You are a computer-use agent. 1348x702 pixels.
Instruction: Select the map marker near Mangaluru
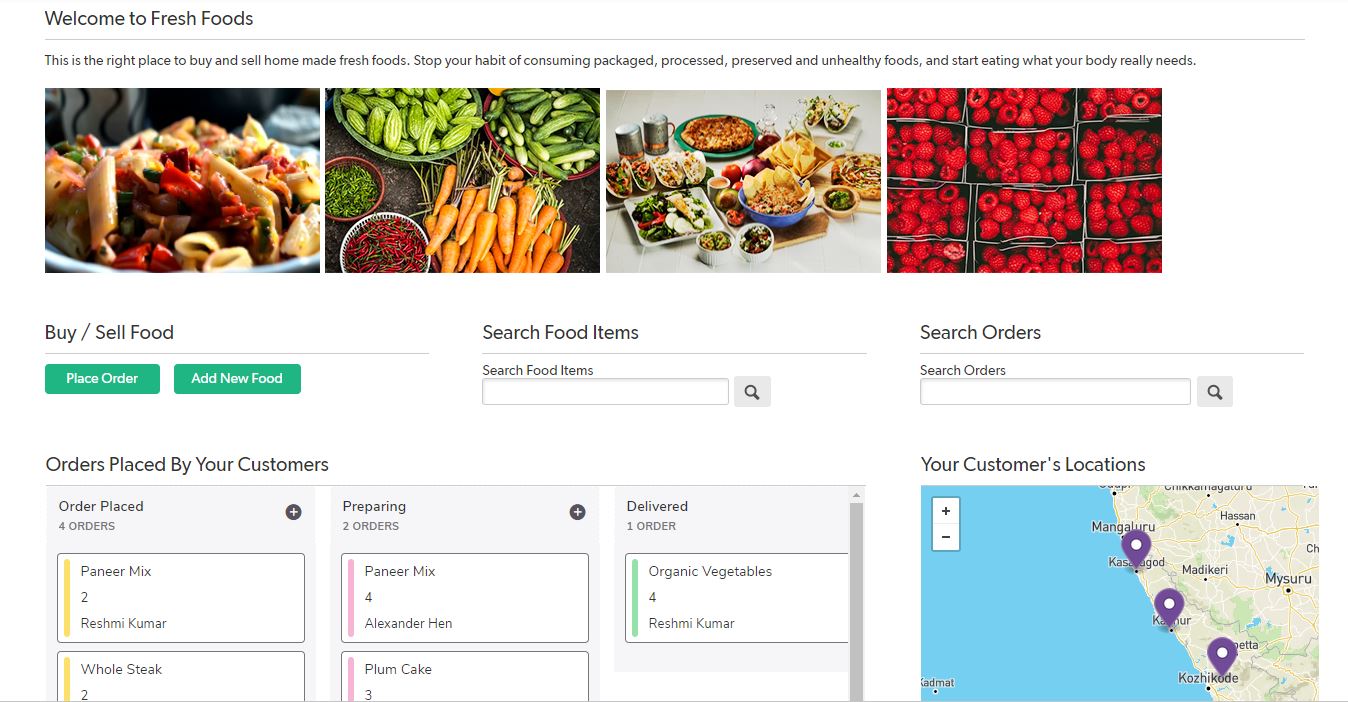(x=1135, y=545)
